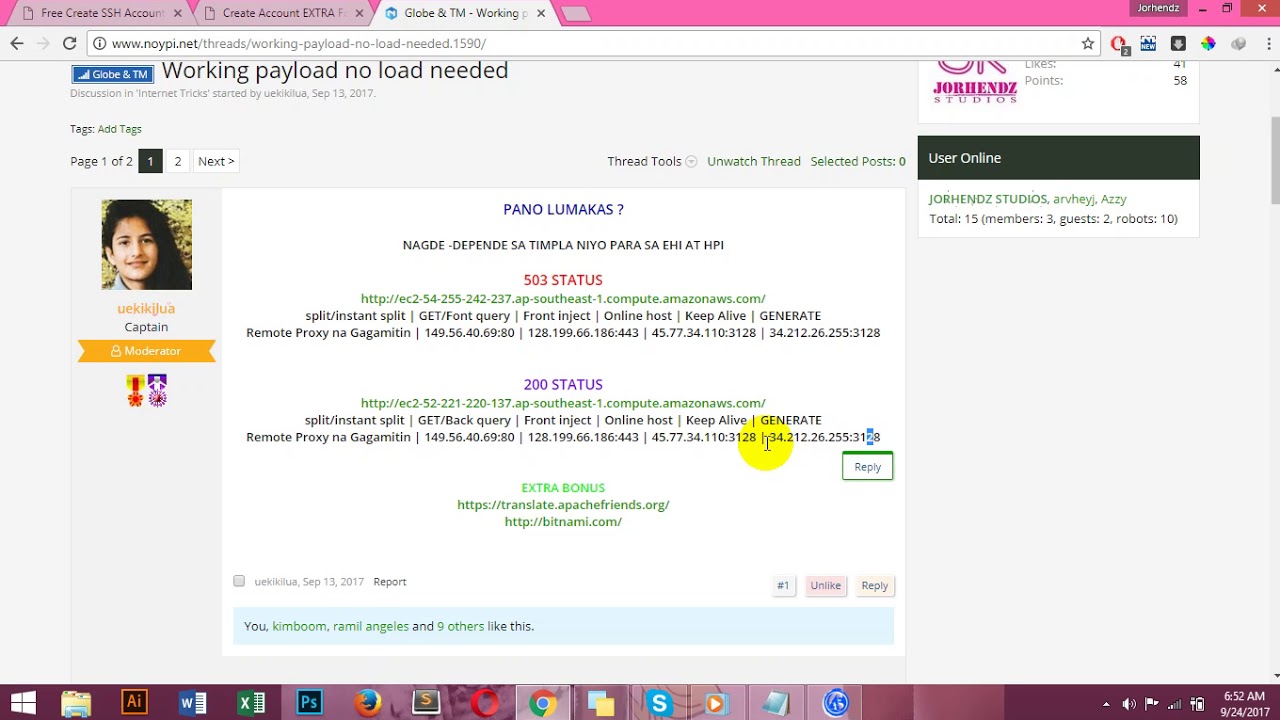This screenshot has width=1280, height=720.
Task: Open Microsoft Word from taskbar
Action: (193, 703)
